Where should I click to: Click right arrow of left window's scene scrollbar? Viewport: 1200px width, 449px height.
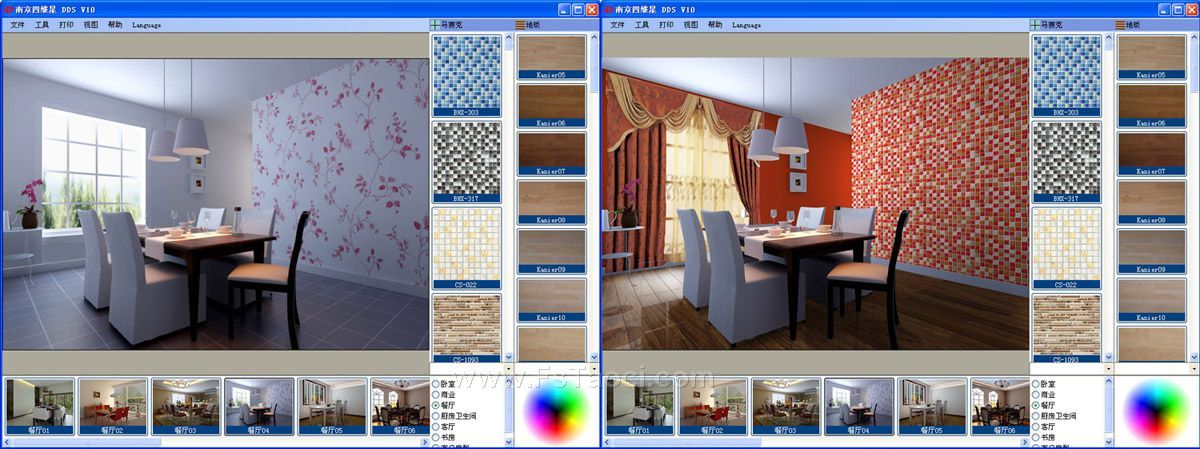click(423, 441)
